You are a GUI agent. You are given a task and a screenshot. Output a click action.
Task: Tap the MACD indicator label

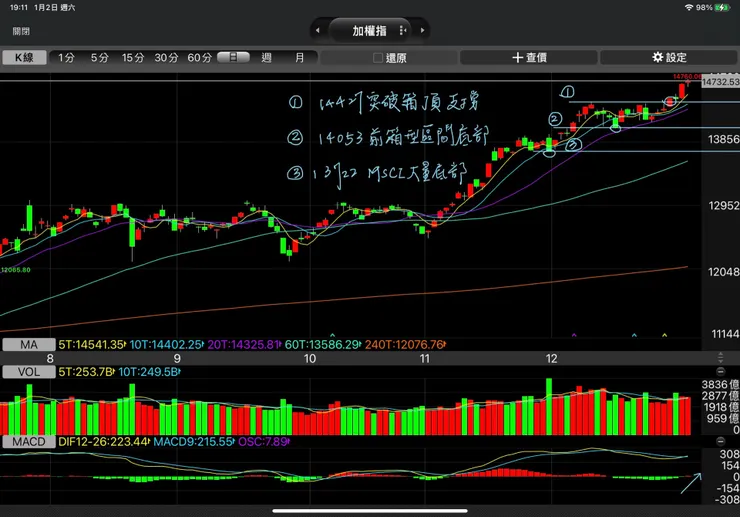point(29,442)
